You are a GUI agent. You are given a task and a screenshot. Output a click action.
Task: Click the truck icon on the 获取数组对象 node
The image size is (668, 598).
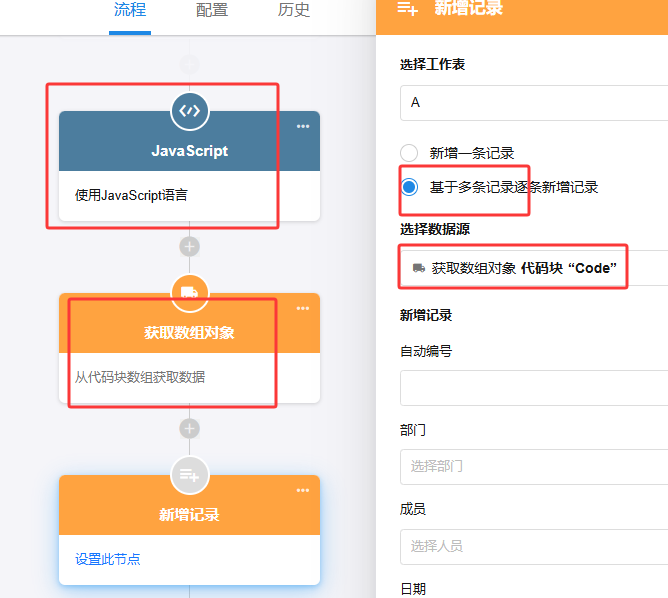[x=190, y=292]
